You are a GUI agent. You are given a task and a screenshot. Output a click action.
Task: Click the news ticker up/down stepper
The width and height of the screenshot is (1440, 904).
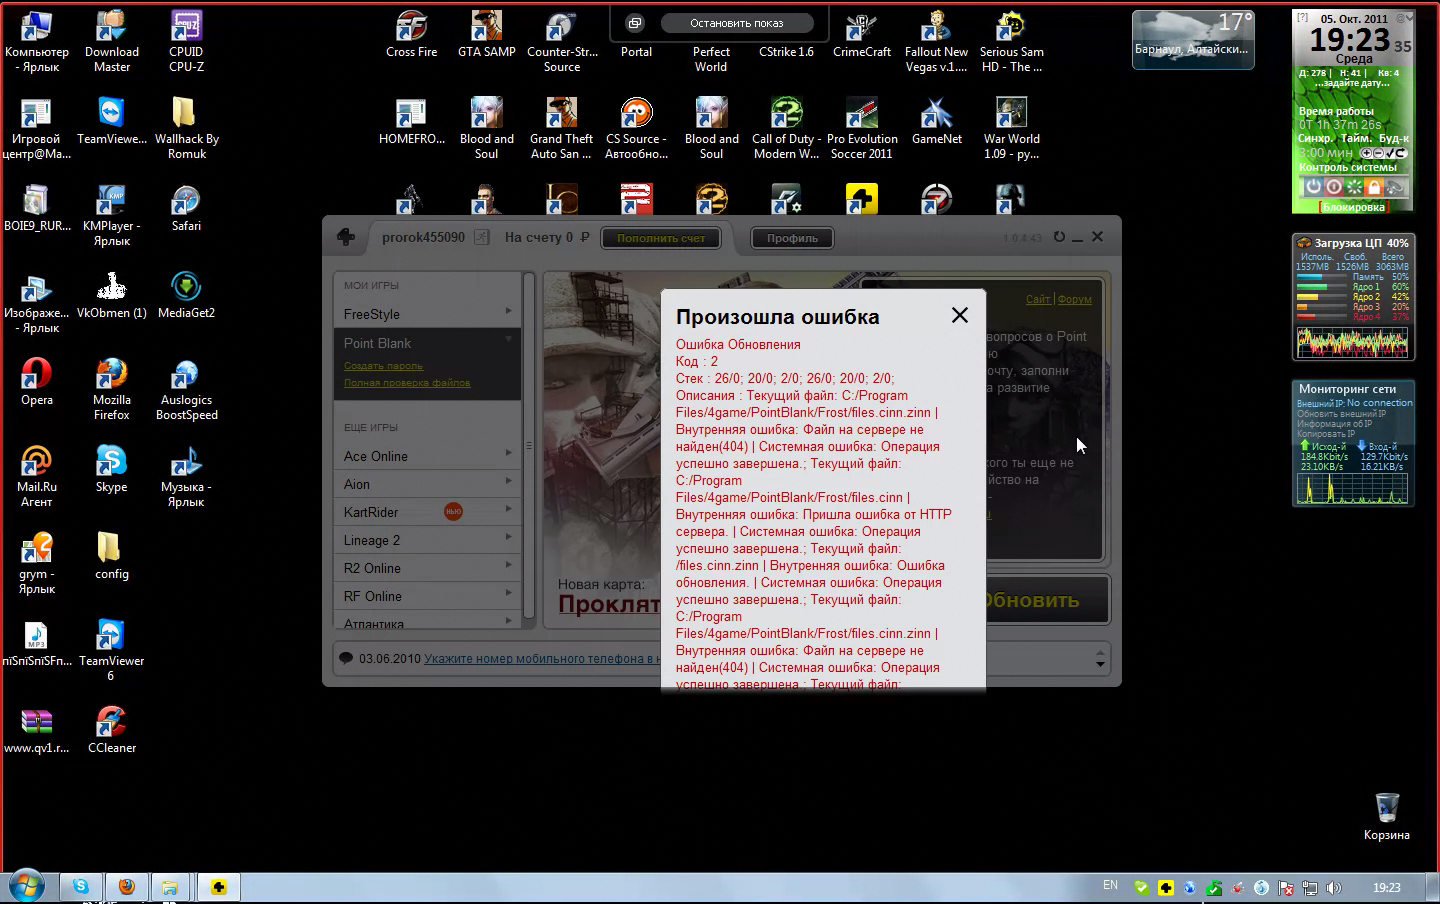click(1100, 658)
